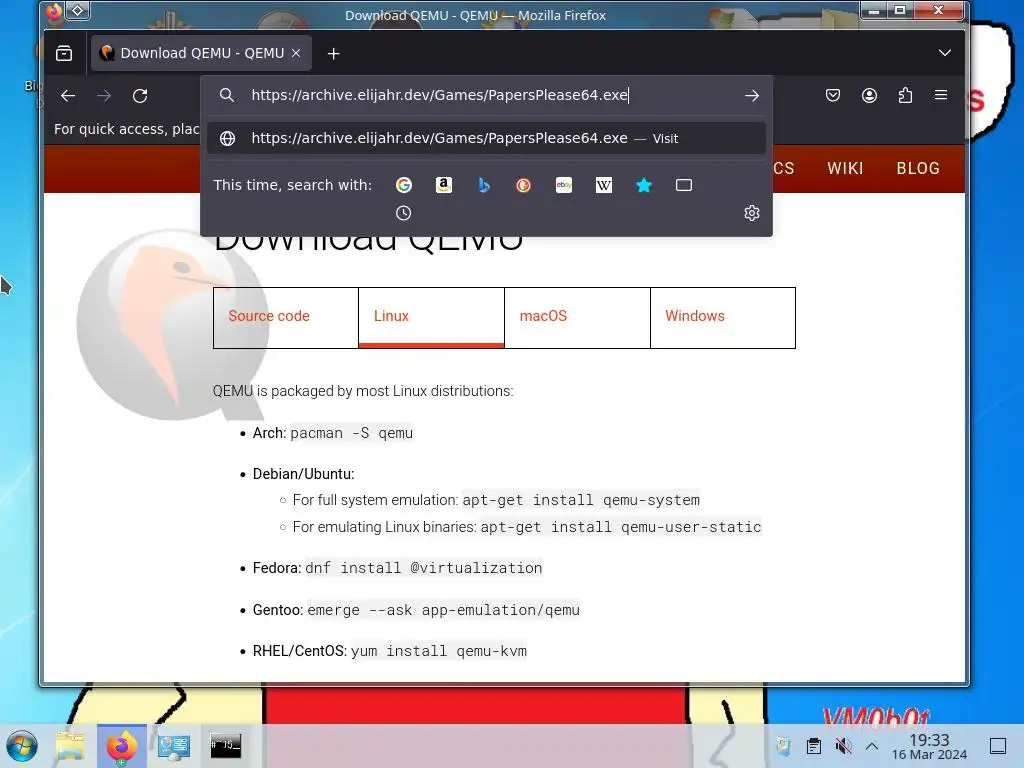Open the file manager in taskbar
This screenshot has width=1024, height=768.
click(x=70, y=746)
